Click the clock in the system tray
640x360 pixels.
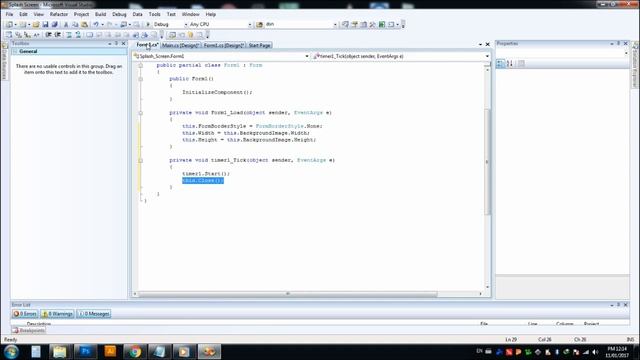[617, 352]
